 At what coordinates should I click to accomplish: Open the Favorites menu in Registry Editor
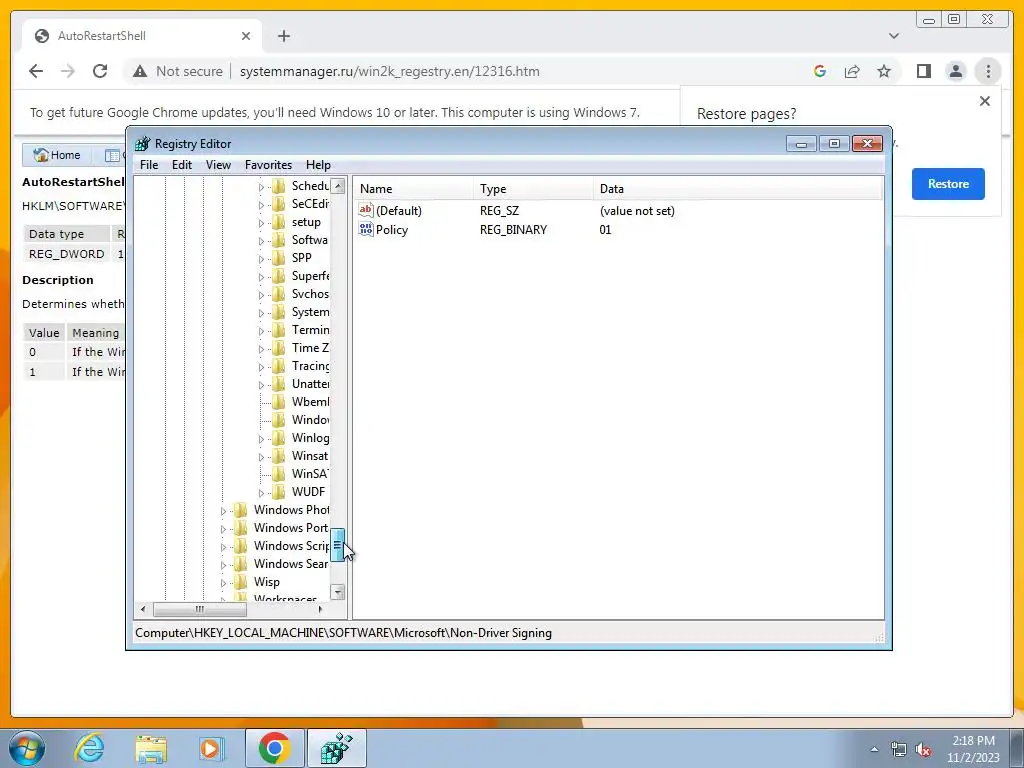[268, 165]
